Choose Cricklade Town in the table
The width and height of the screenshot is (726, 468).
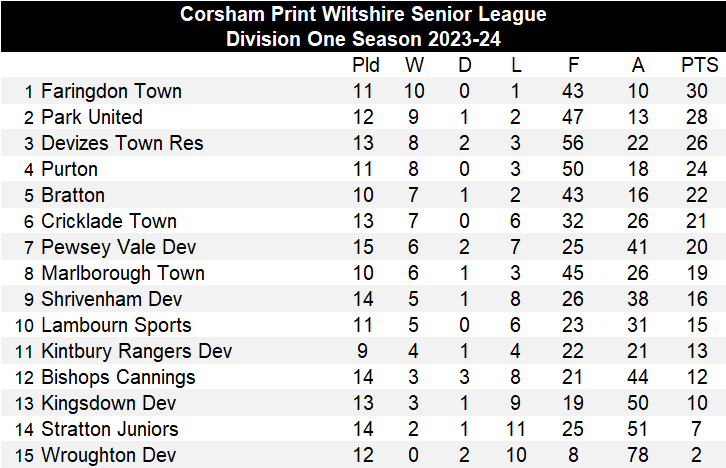[x=109, y=221]
